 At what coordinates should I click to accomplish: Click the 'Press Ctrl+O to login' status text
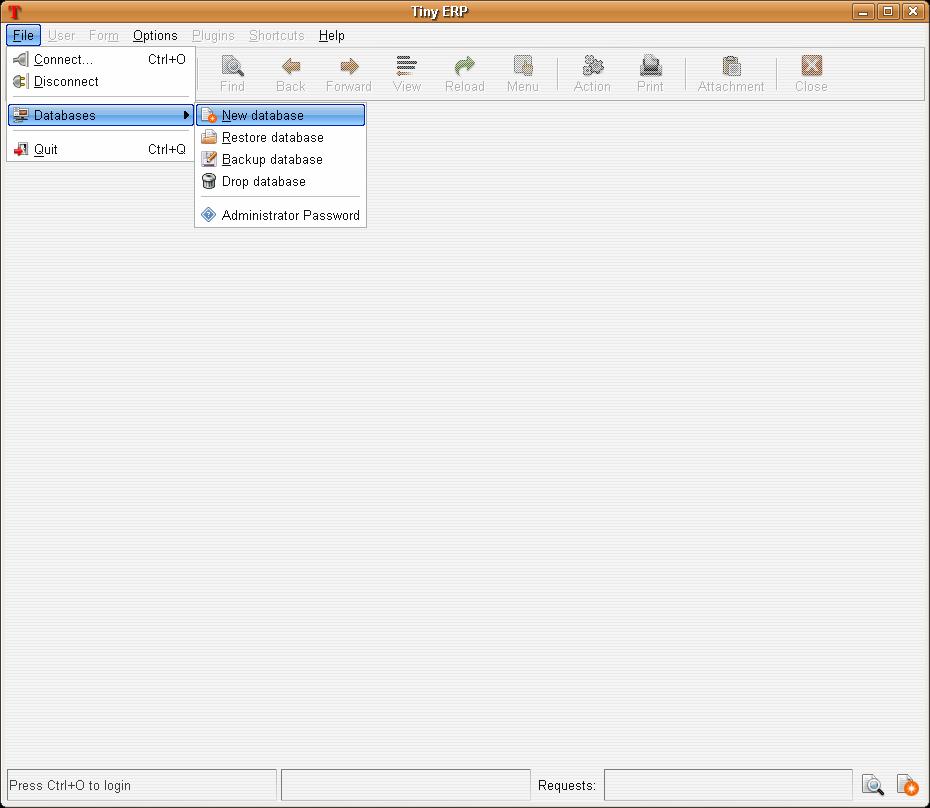(70, 785)
